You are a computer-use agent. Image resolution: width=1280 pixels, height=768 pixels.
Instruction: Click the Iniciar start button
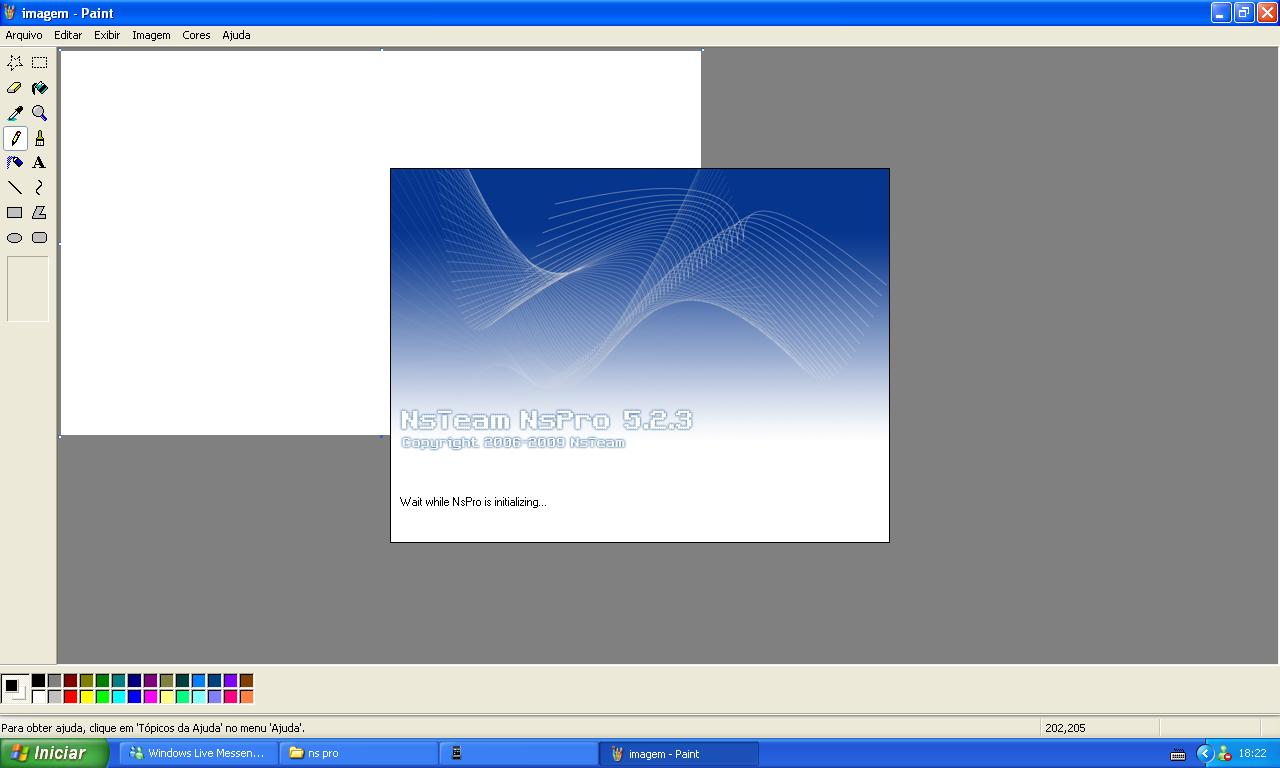pyautogui.click(x=54, y=753)
